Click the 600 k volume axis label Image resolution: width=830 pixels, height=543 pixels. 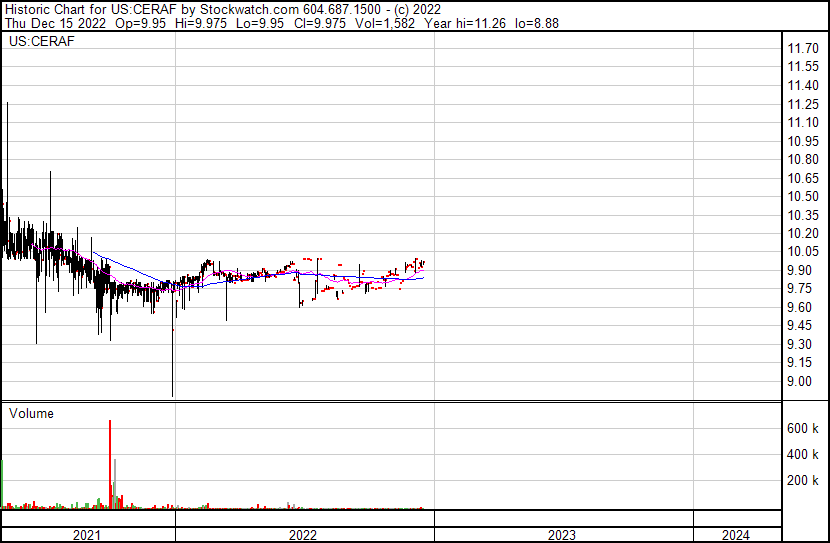[x=803, y=428]
